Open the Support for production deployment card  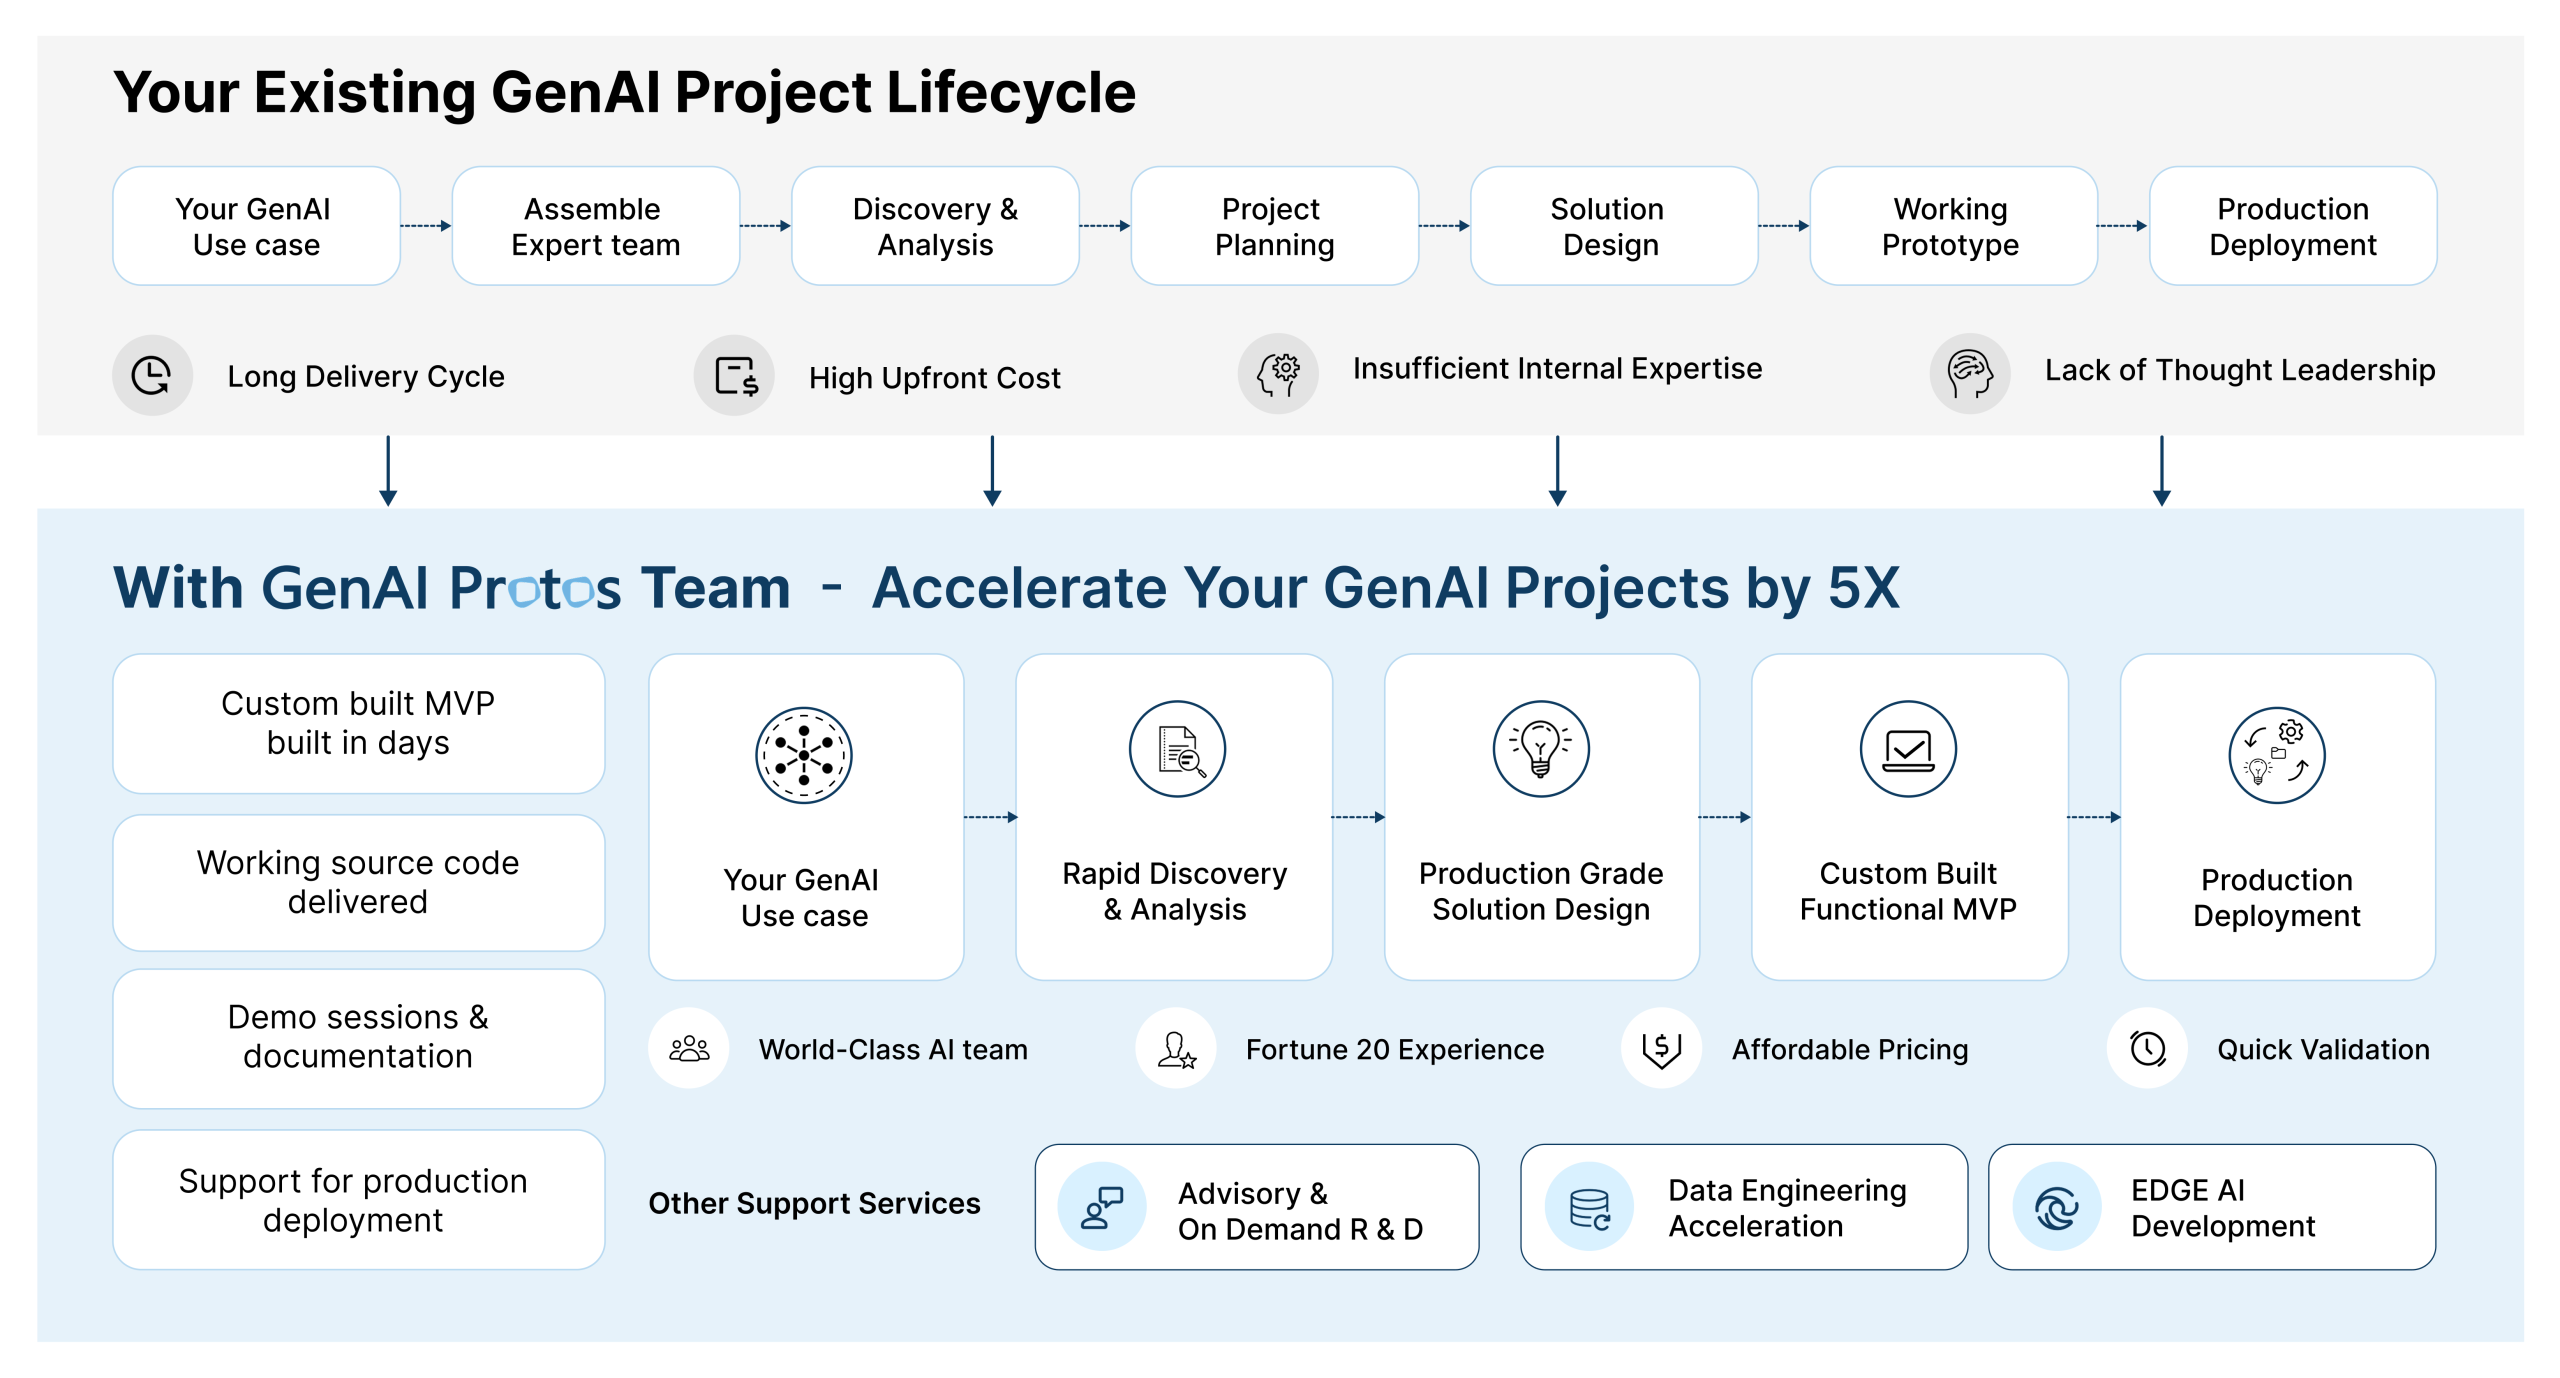[359, 1200]
